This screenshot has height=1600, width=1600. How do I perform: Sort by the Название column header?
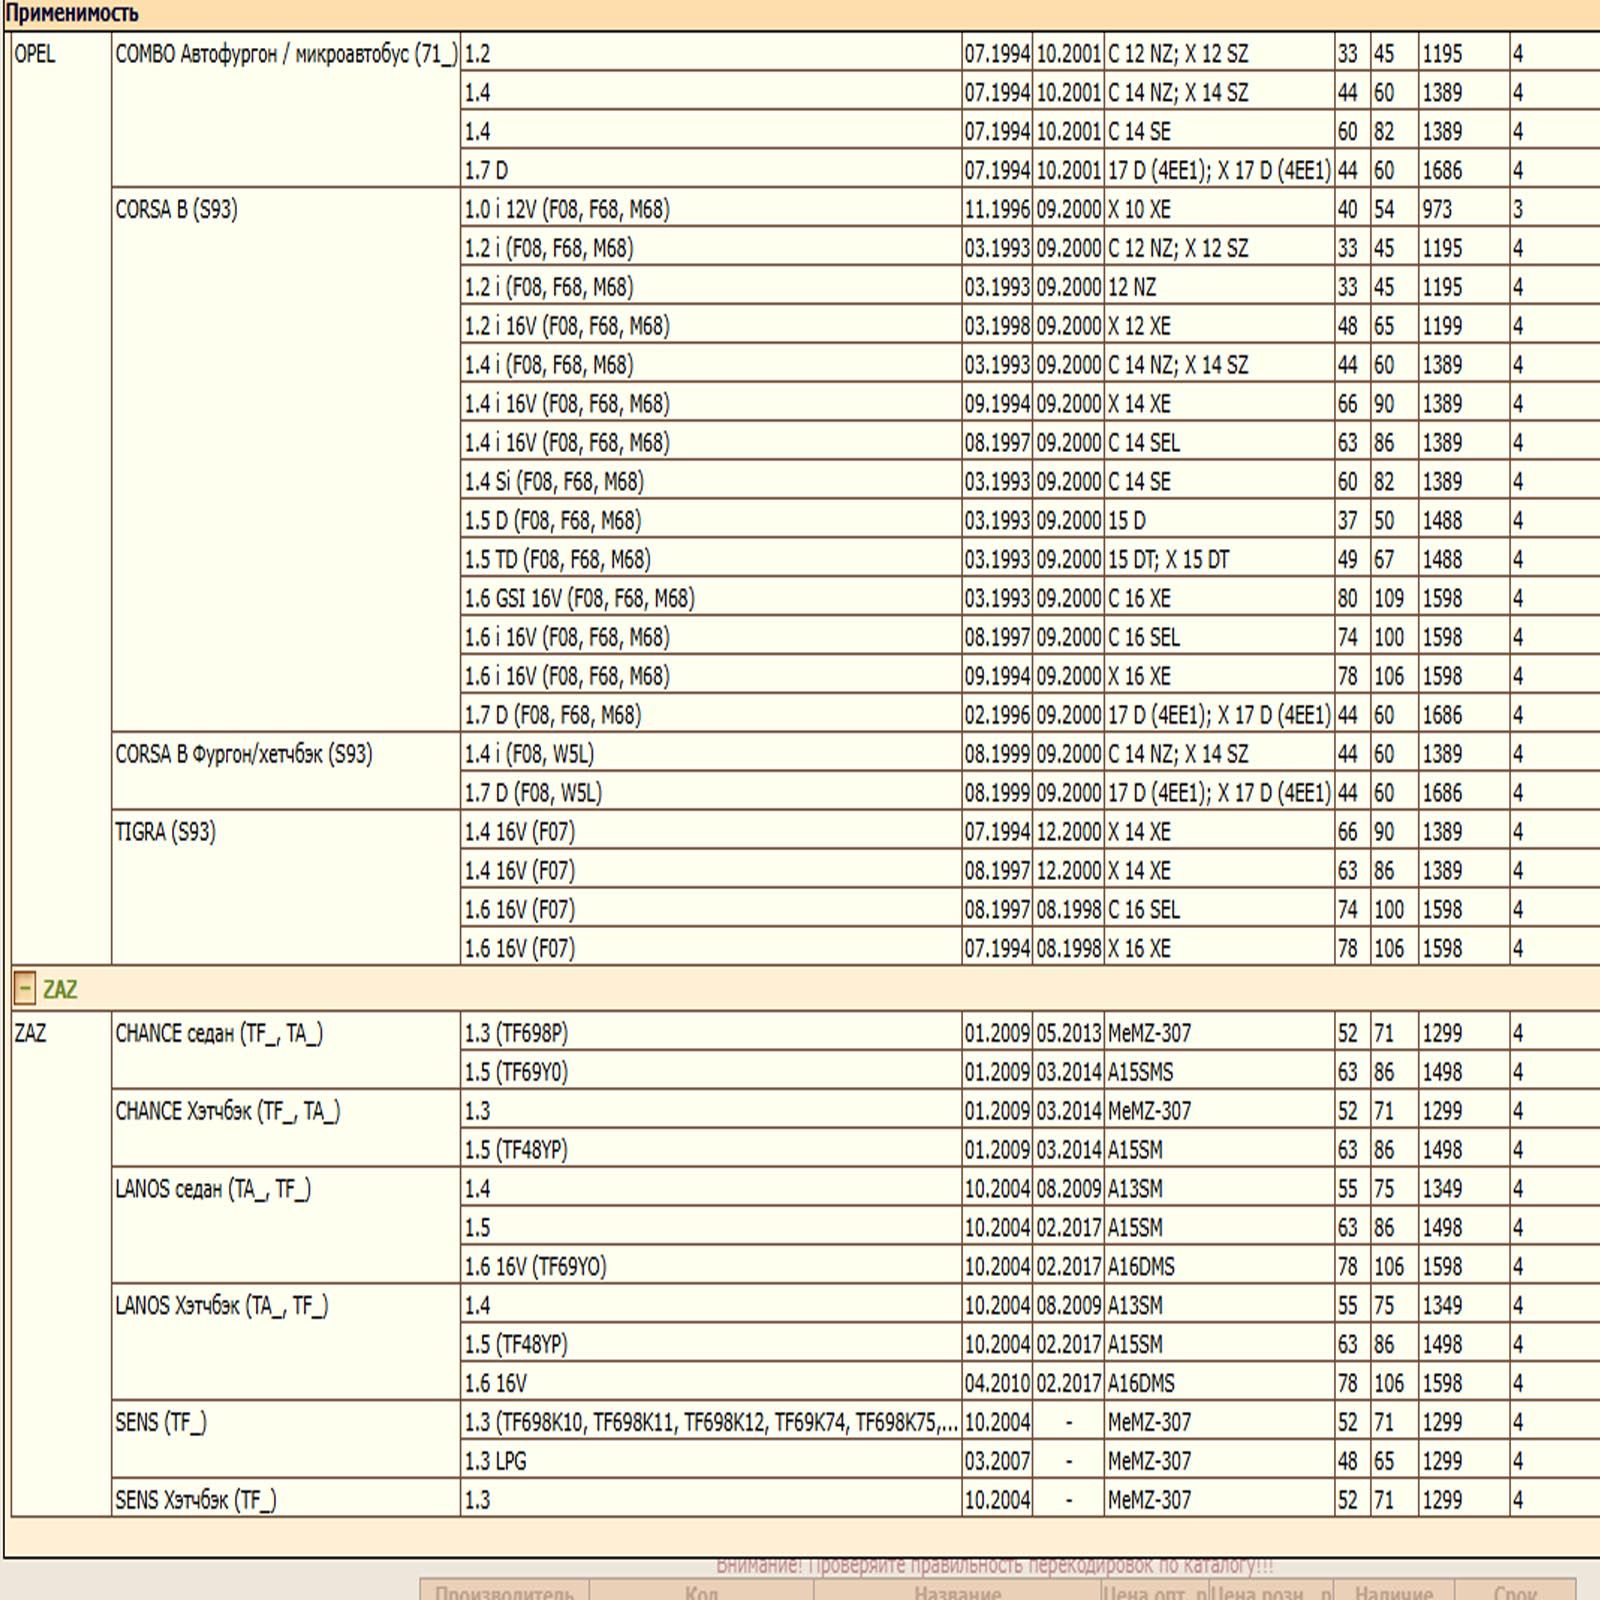tap(957, 1591)
